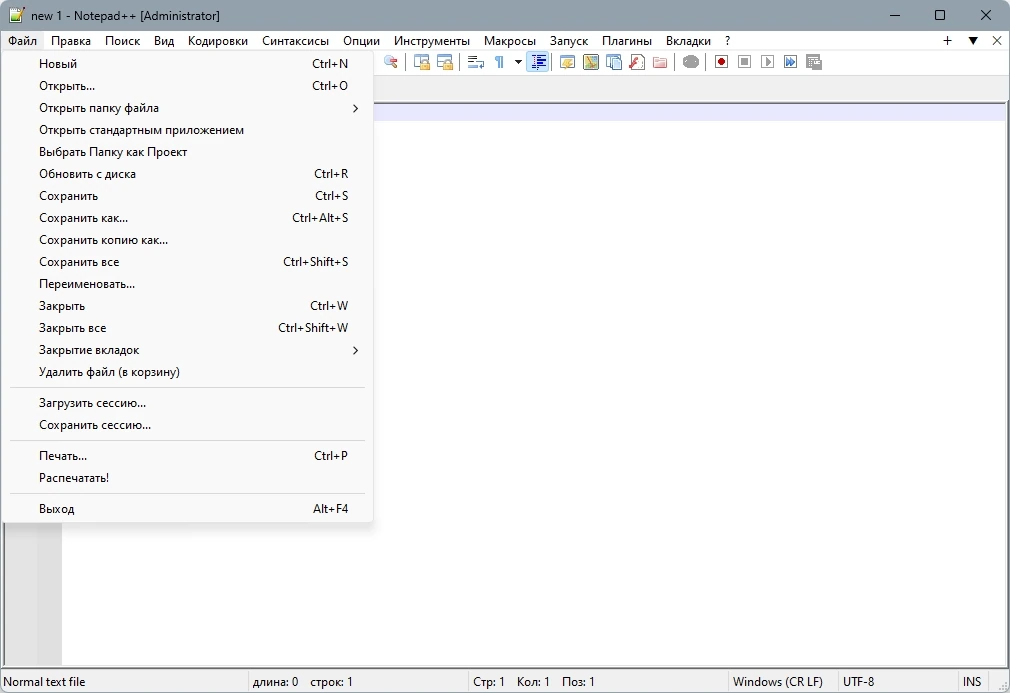Click run macro multiple times icon
Image resolution: width=1010 pixels, height=693 pixels.
(790, 62)
